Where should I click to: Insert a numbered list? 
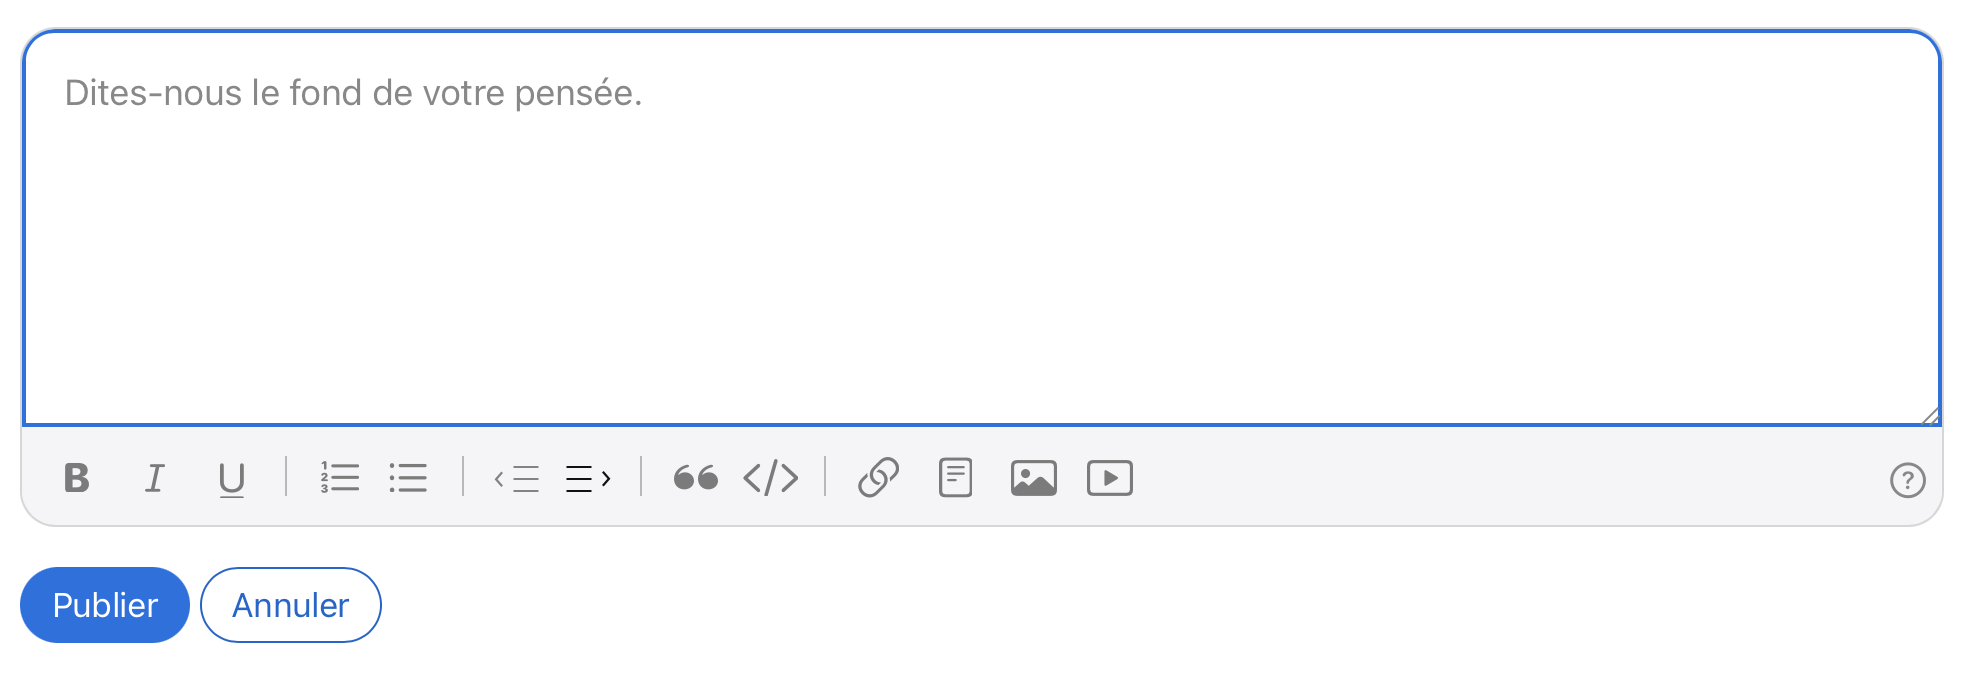pyautogui.click(x=339, y=477)
